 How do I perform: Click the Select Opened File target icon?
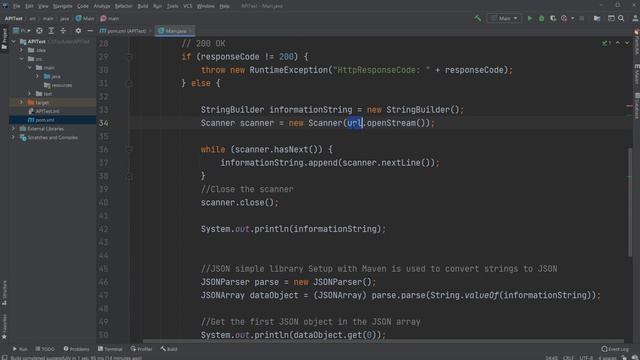coord(39,31)
